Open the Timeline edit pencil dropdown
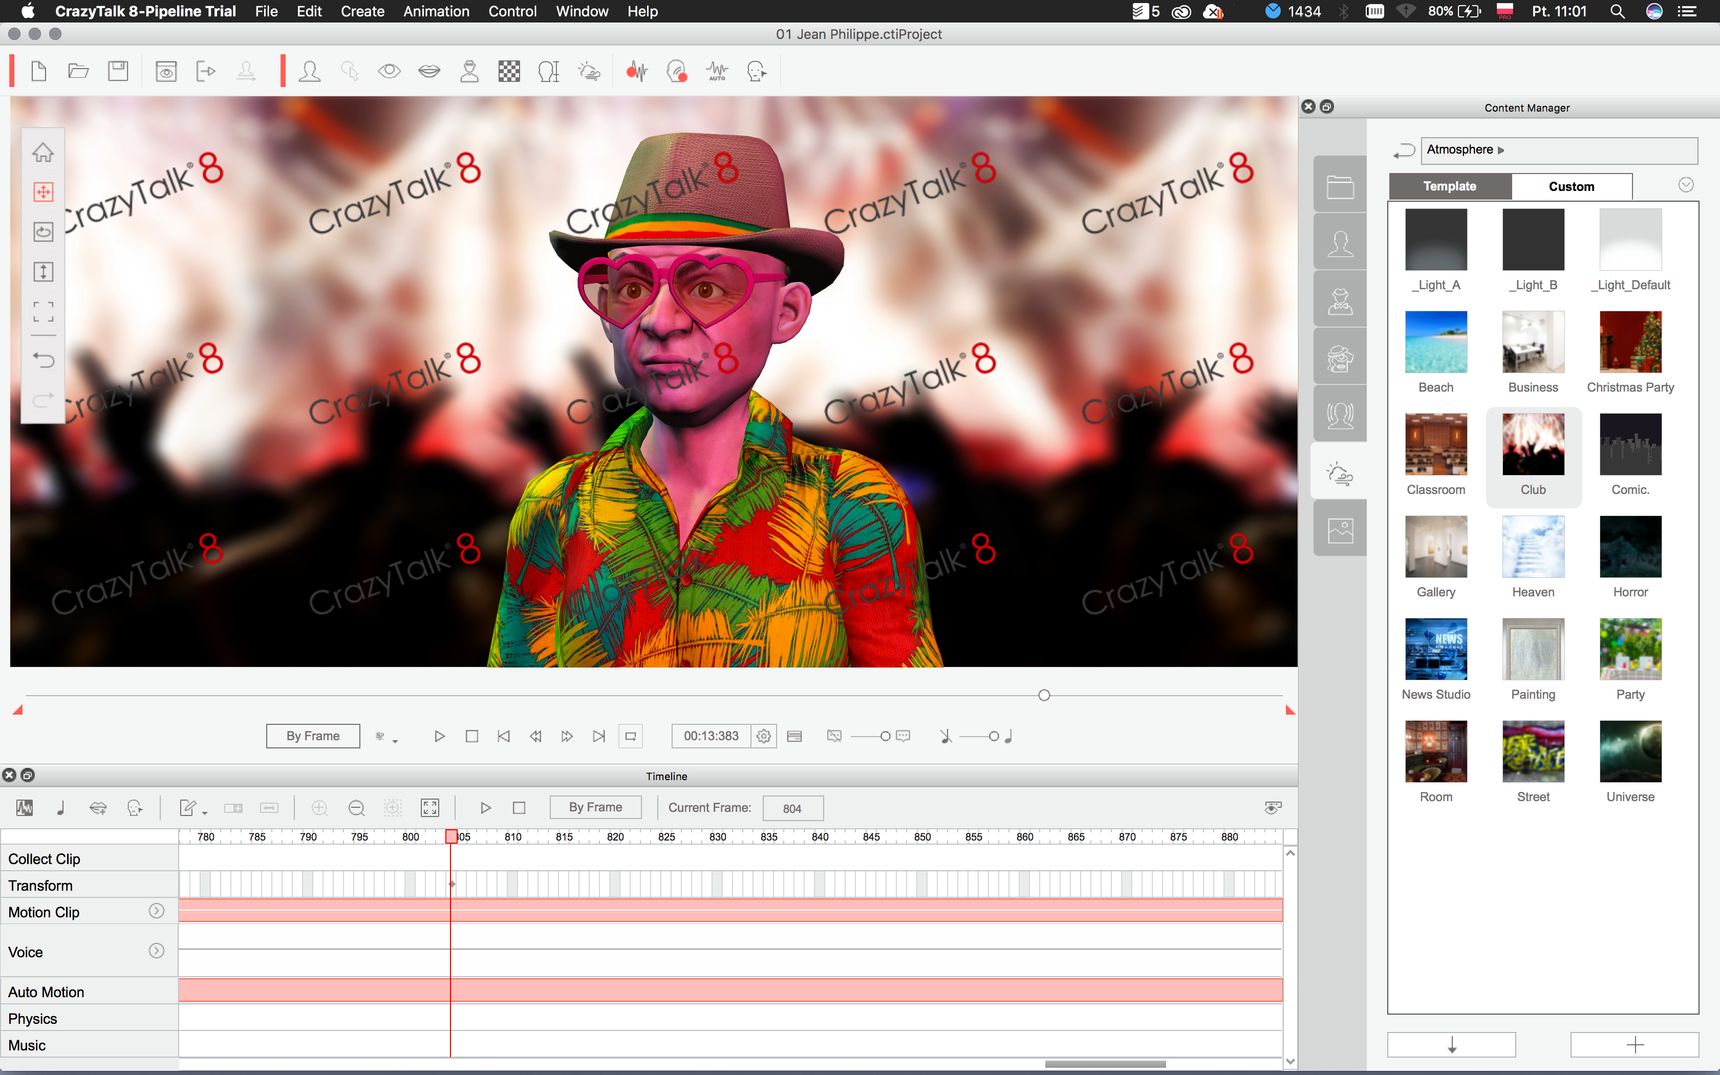 point(192,808)
